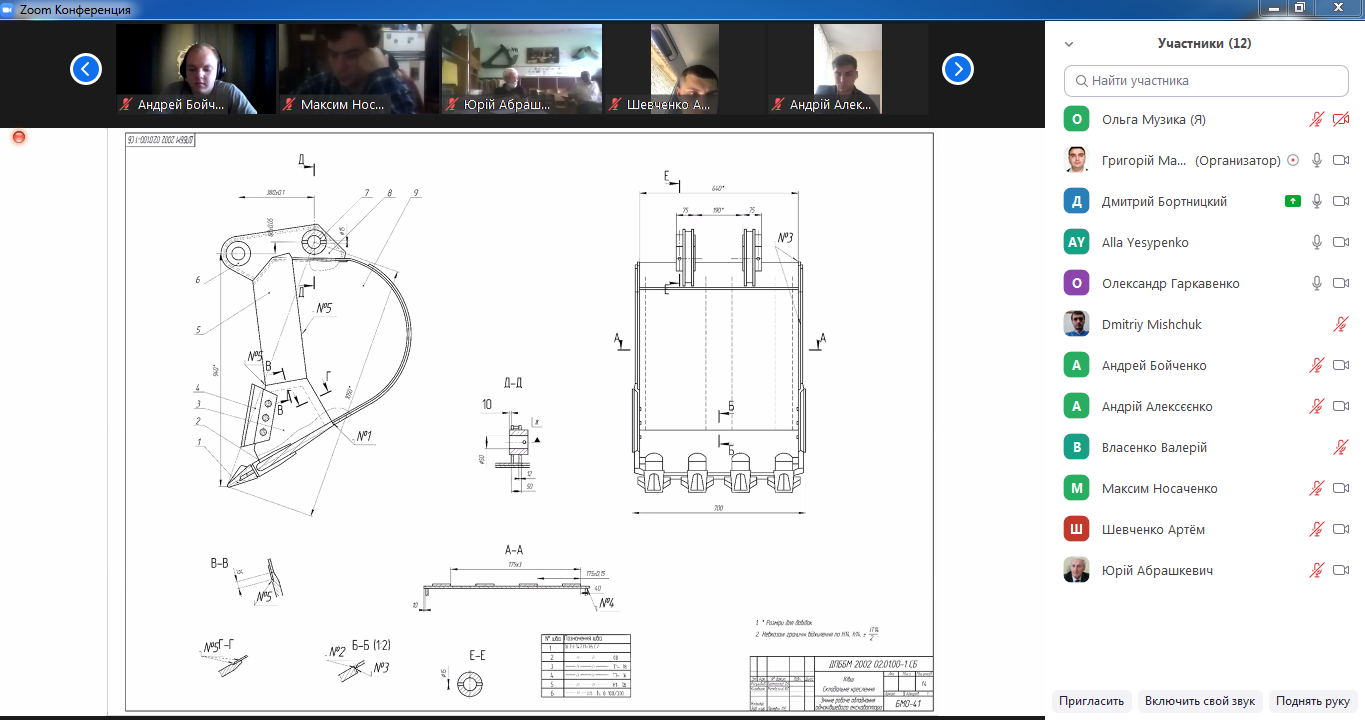Click Максим Носаченко's muted microphone icon

1317,488
